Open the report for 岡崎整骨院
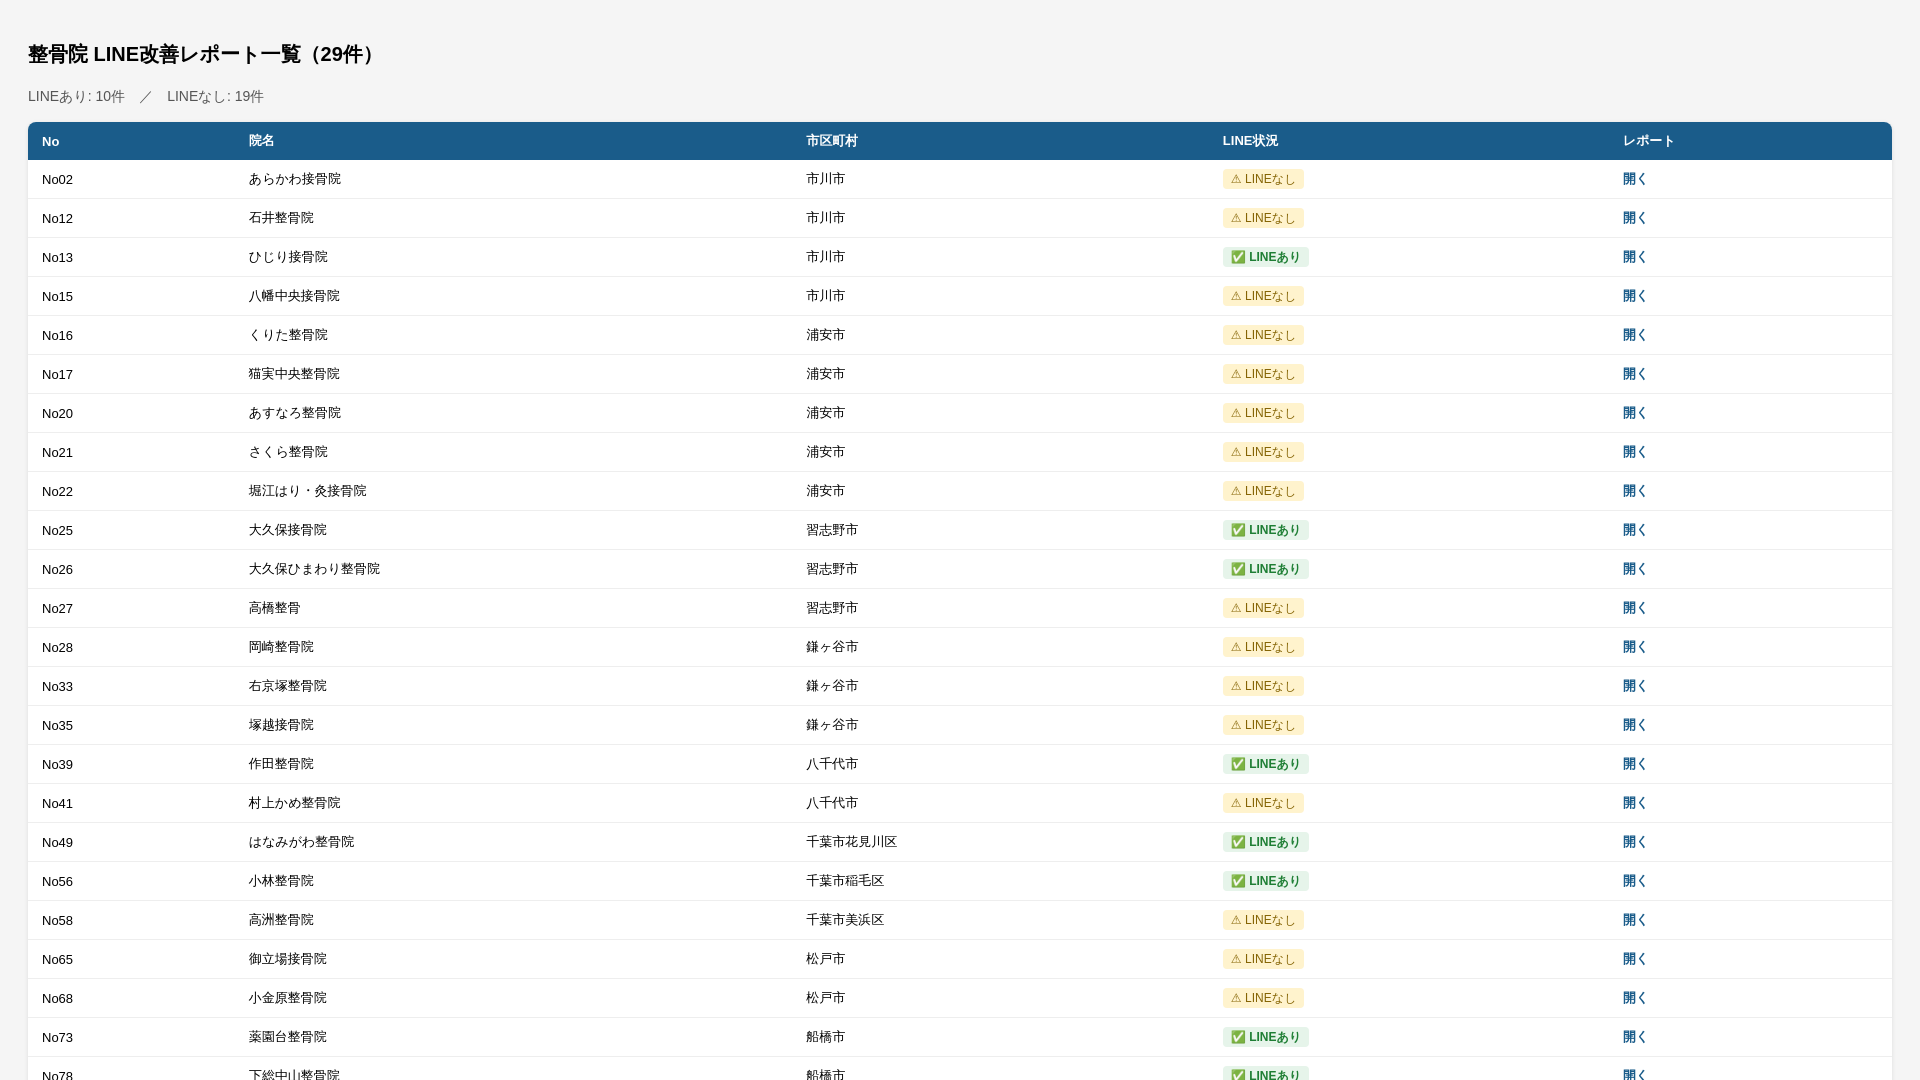The width and height of the screenshot is (1920, 1080). [x=1634, y=647]
